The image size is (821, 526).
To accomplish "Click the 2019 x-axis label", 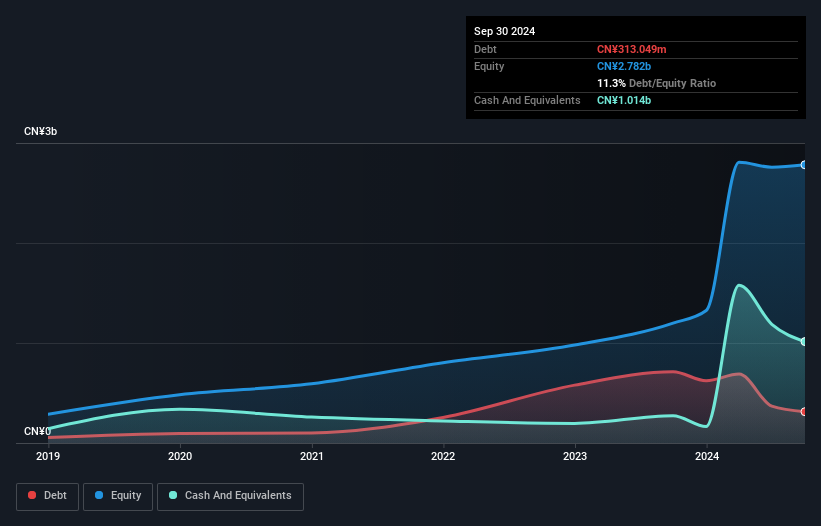I will (48, 456).
